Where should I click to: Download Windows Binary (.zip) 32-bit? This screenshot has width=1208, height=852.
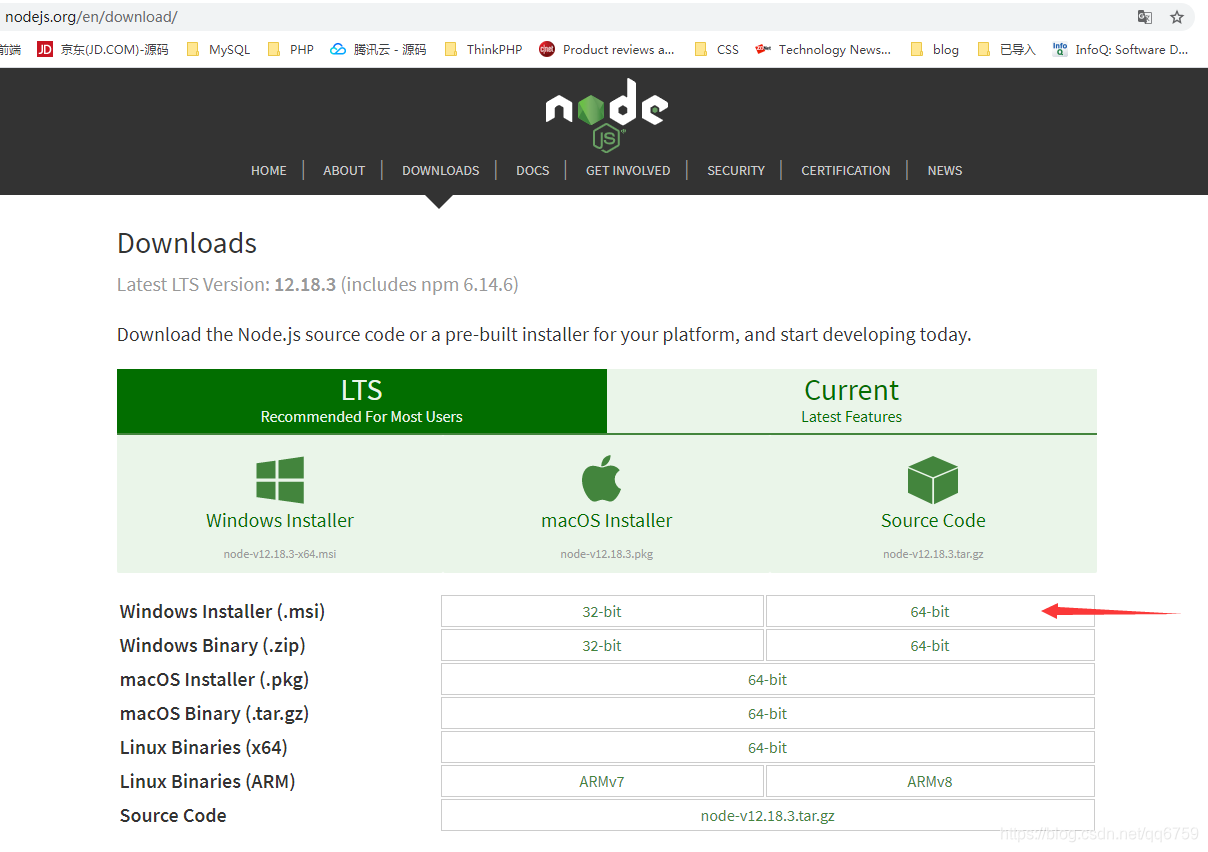pyautogui.click(x=602, y=646)
